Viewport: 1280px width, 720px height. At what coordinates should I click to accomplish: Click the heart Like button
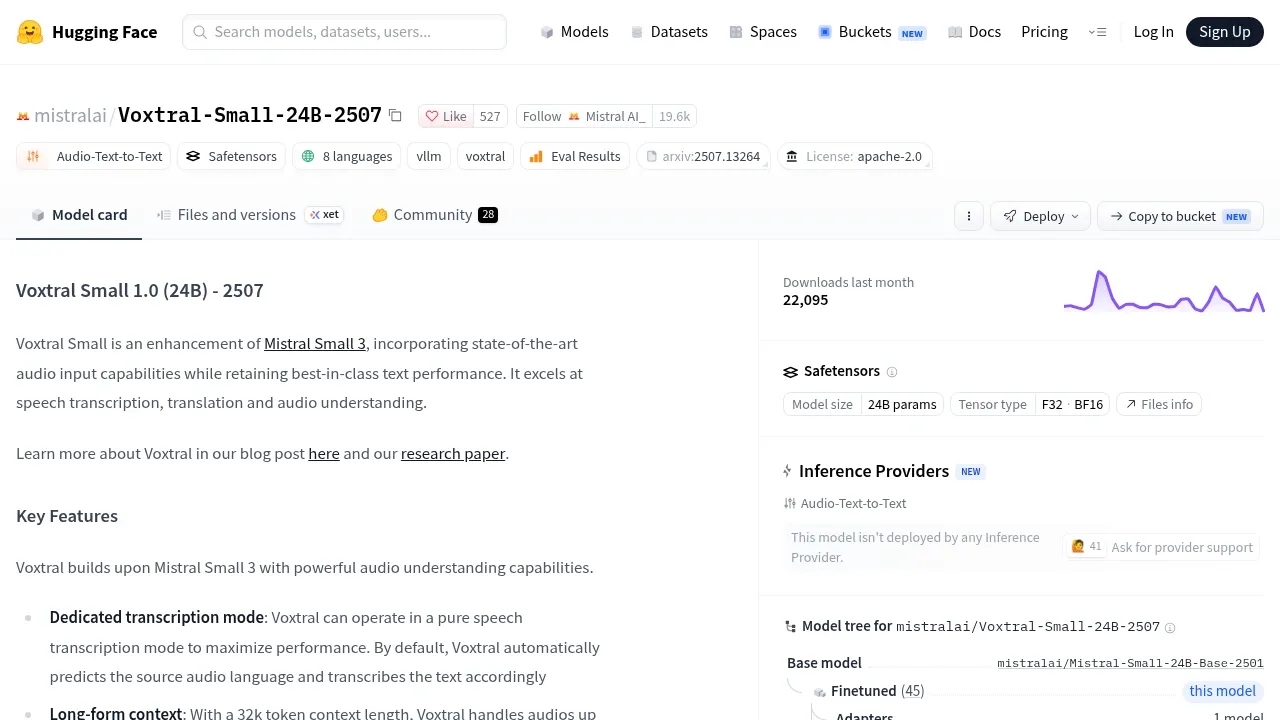point(446,116)
